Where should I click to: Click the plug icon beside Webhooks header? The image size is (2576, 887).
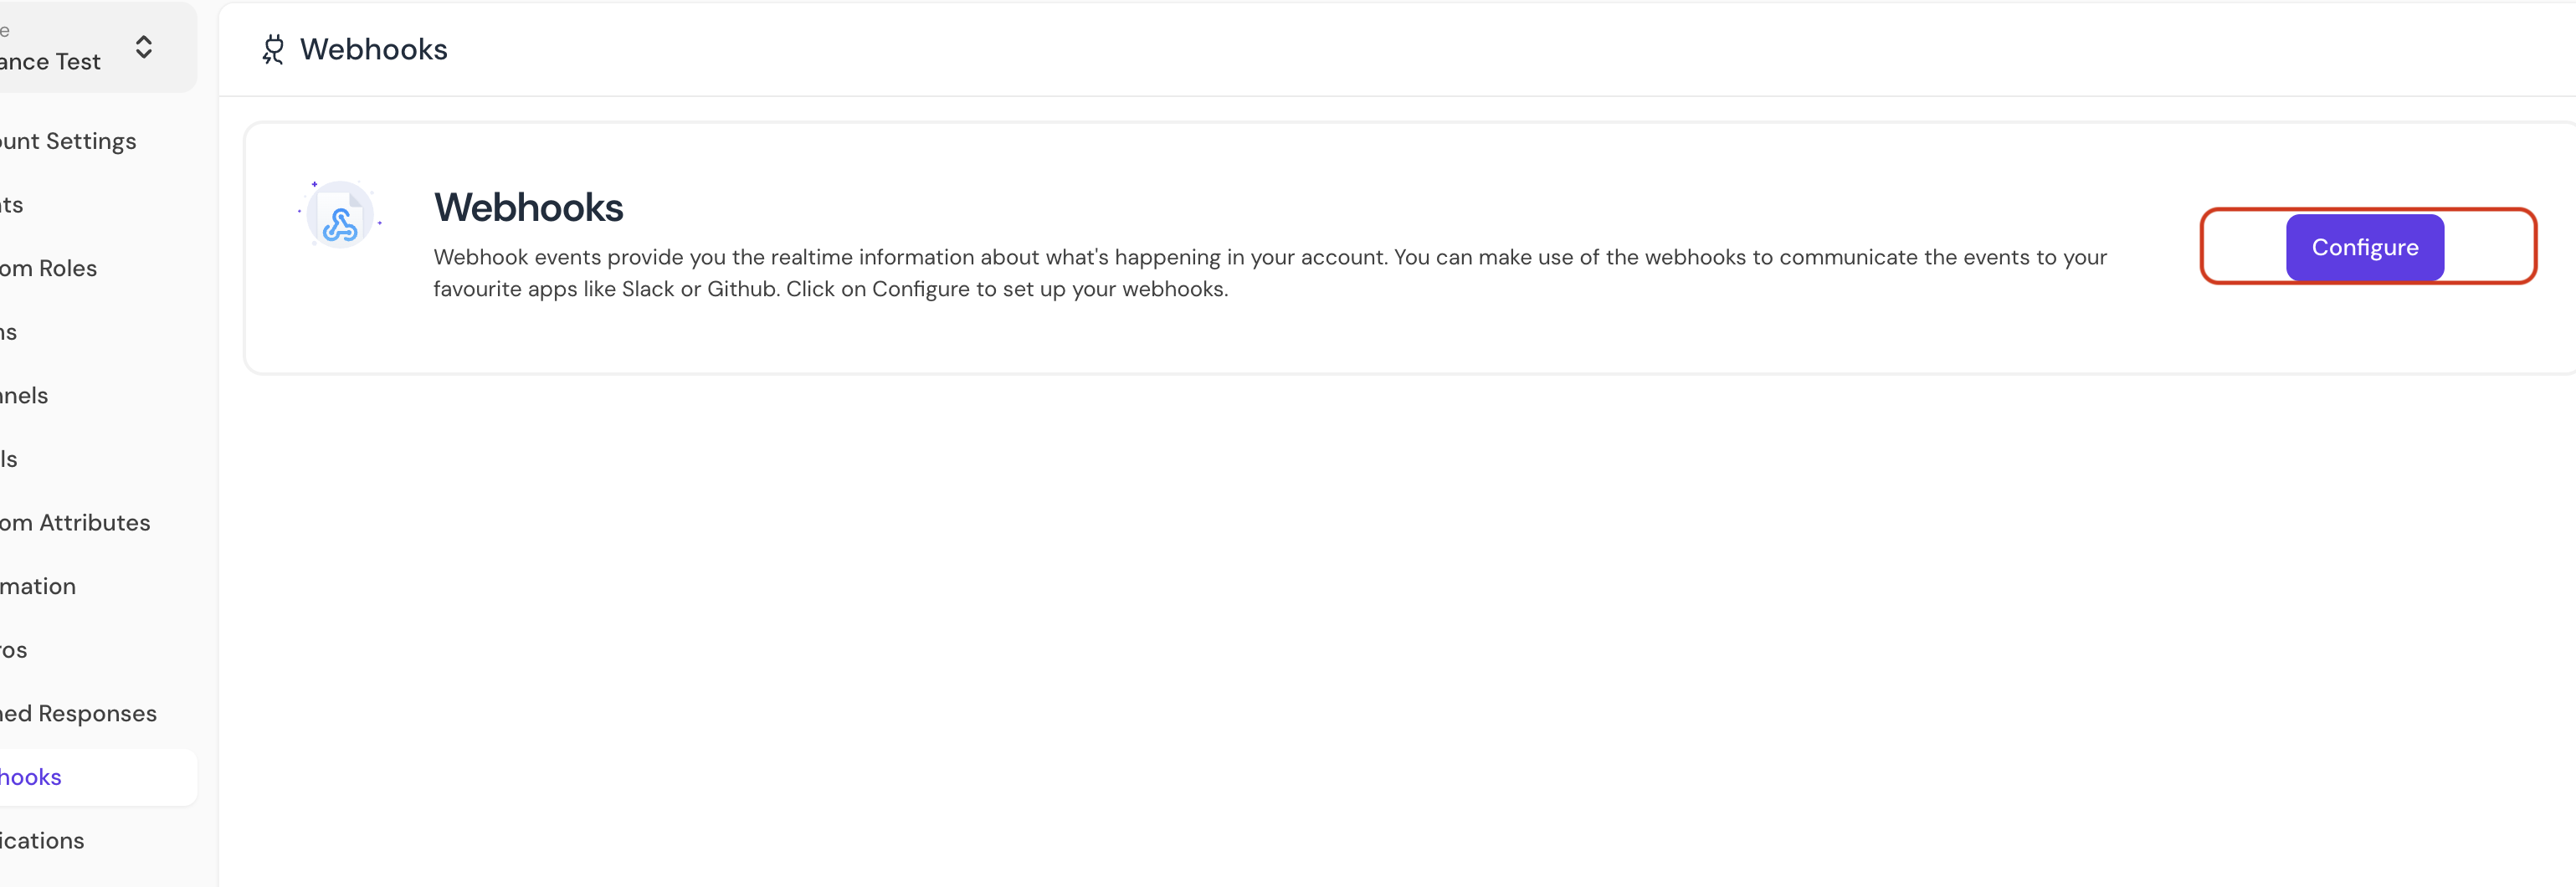[273, 49]
